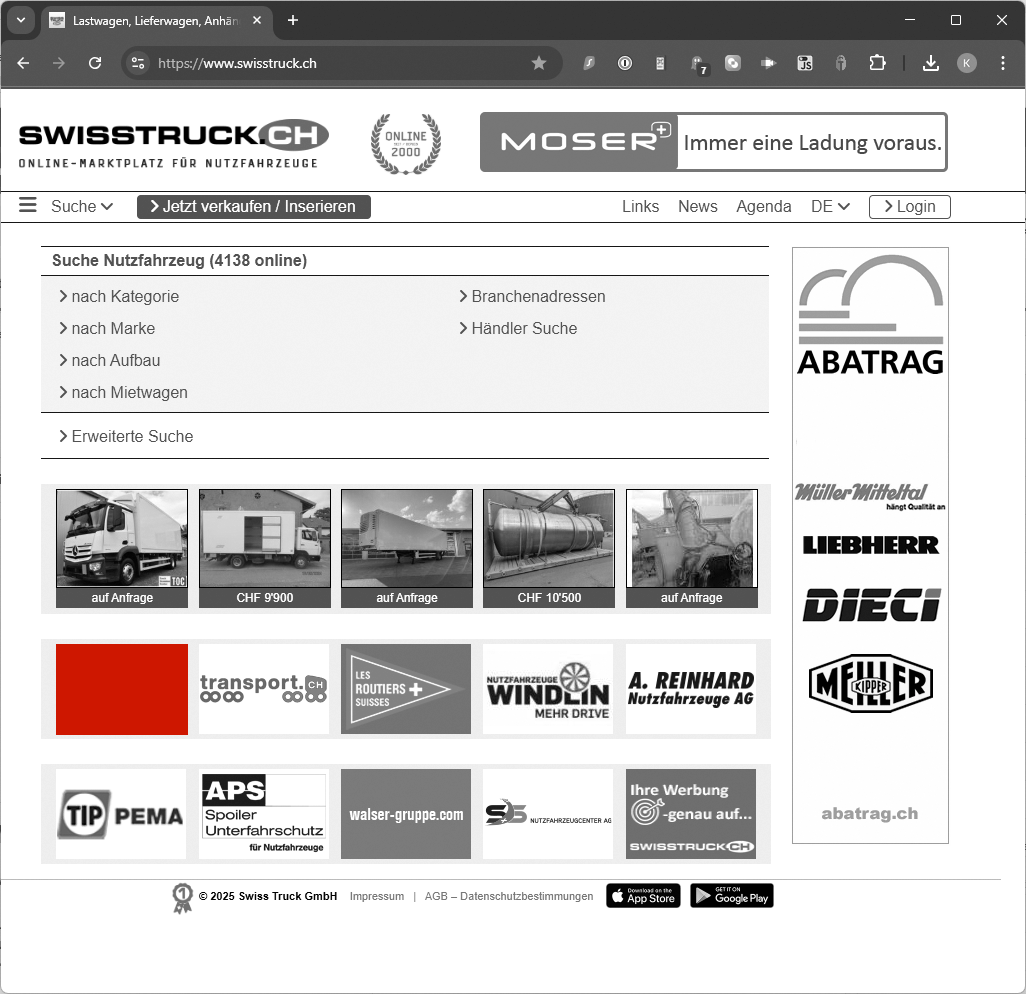
Task: Click the Login button
Action: coord(910,207)
